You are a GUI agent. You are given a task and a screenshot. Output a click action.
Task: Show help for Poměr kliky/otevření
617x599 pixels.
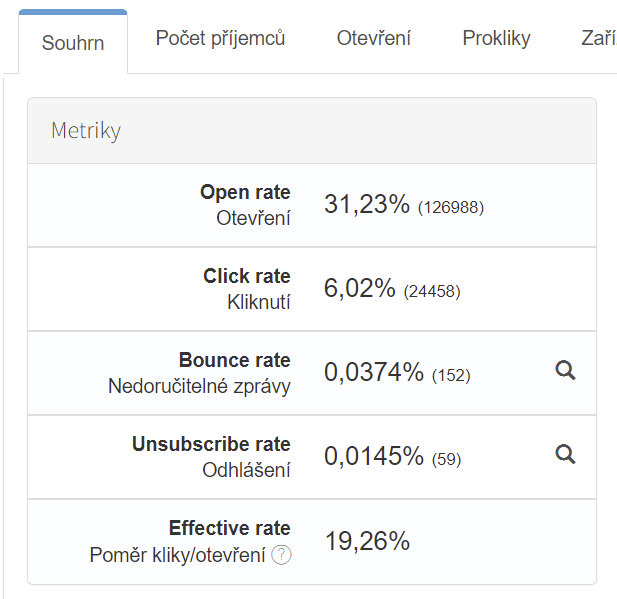tap(282, 555)
